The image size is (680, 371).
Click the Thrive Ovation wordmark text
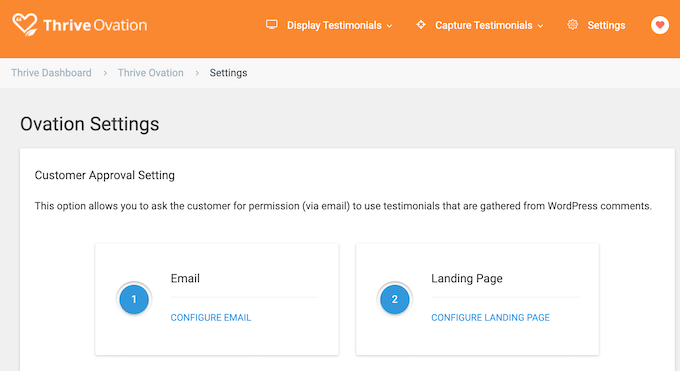pyautogui.click(x=95, y=25)
